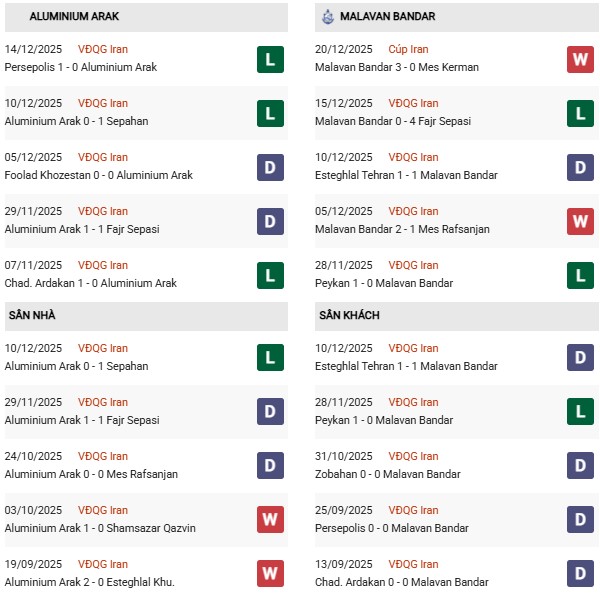Open the Cúp Iran competition link

(x=410, y=49)
